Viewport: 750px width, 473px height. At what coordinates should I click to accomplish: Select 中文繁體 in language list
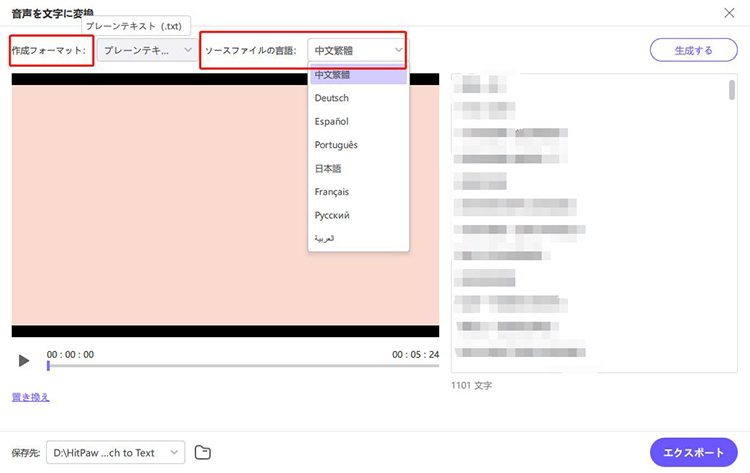(358, 75)
